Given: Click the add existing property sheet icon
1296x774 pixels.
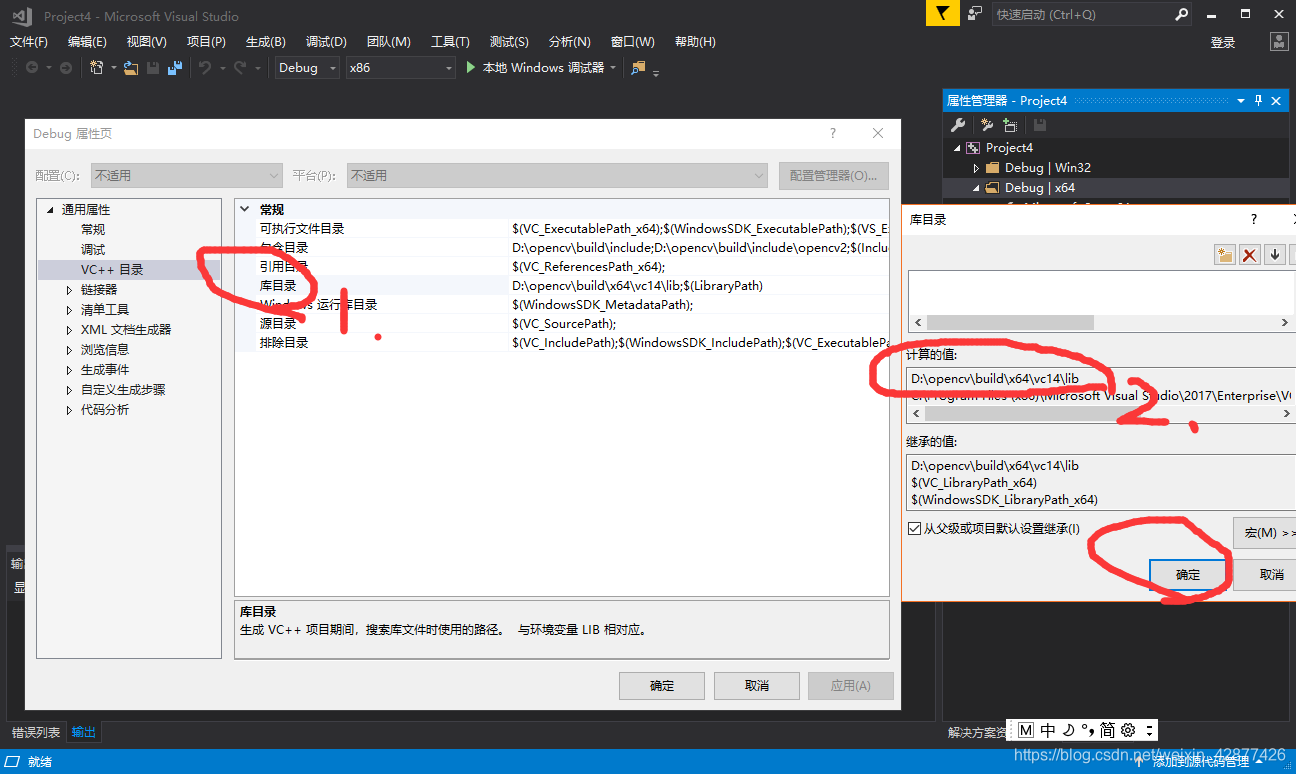Looking at the screenshot, I should (1010, 125).
